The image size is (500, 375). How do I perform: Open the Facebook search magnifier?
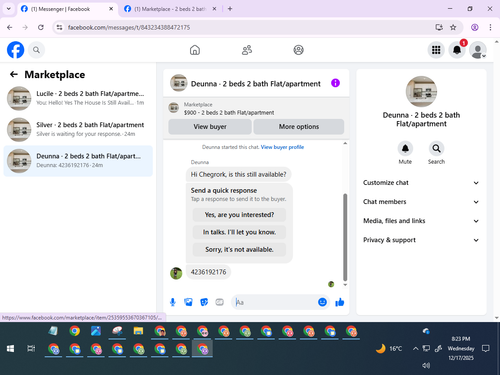(x=36, y=50)
